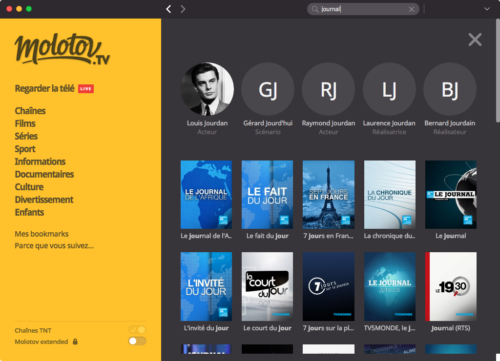Open the Le fait du jour poster
This screenshot has height=361, width=500.
coord(267,195)
